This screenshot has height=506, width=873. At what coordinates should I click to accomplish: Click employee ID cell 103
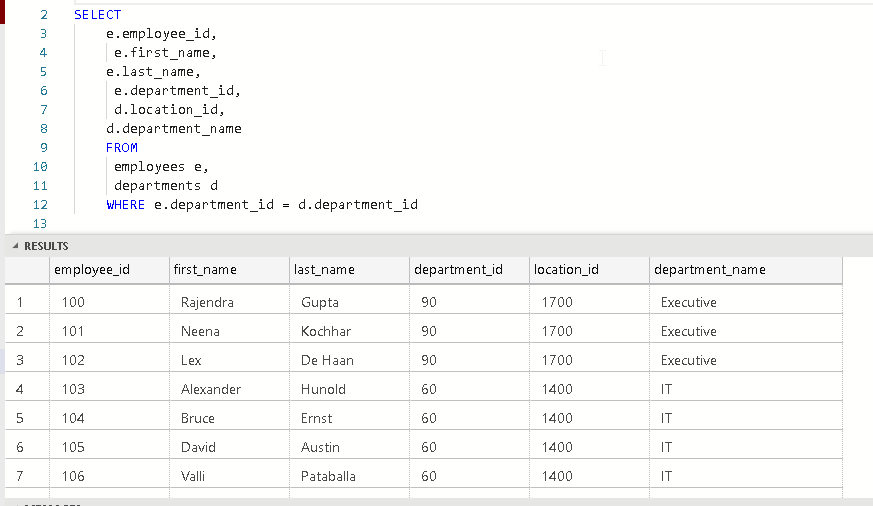tap(73, 389)
